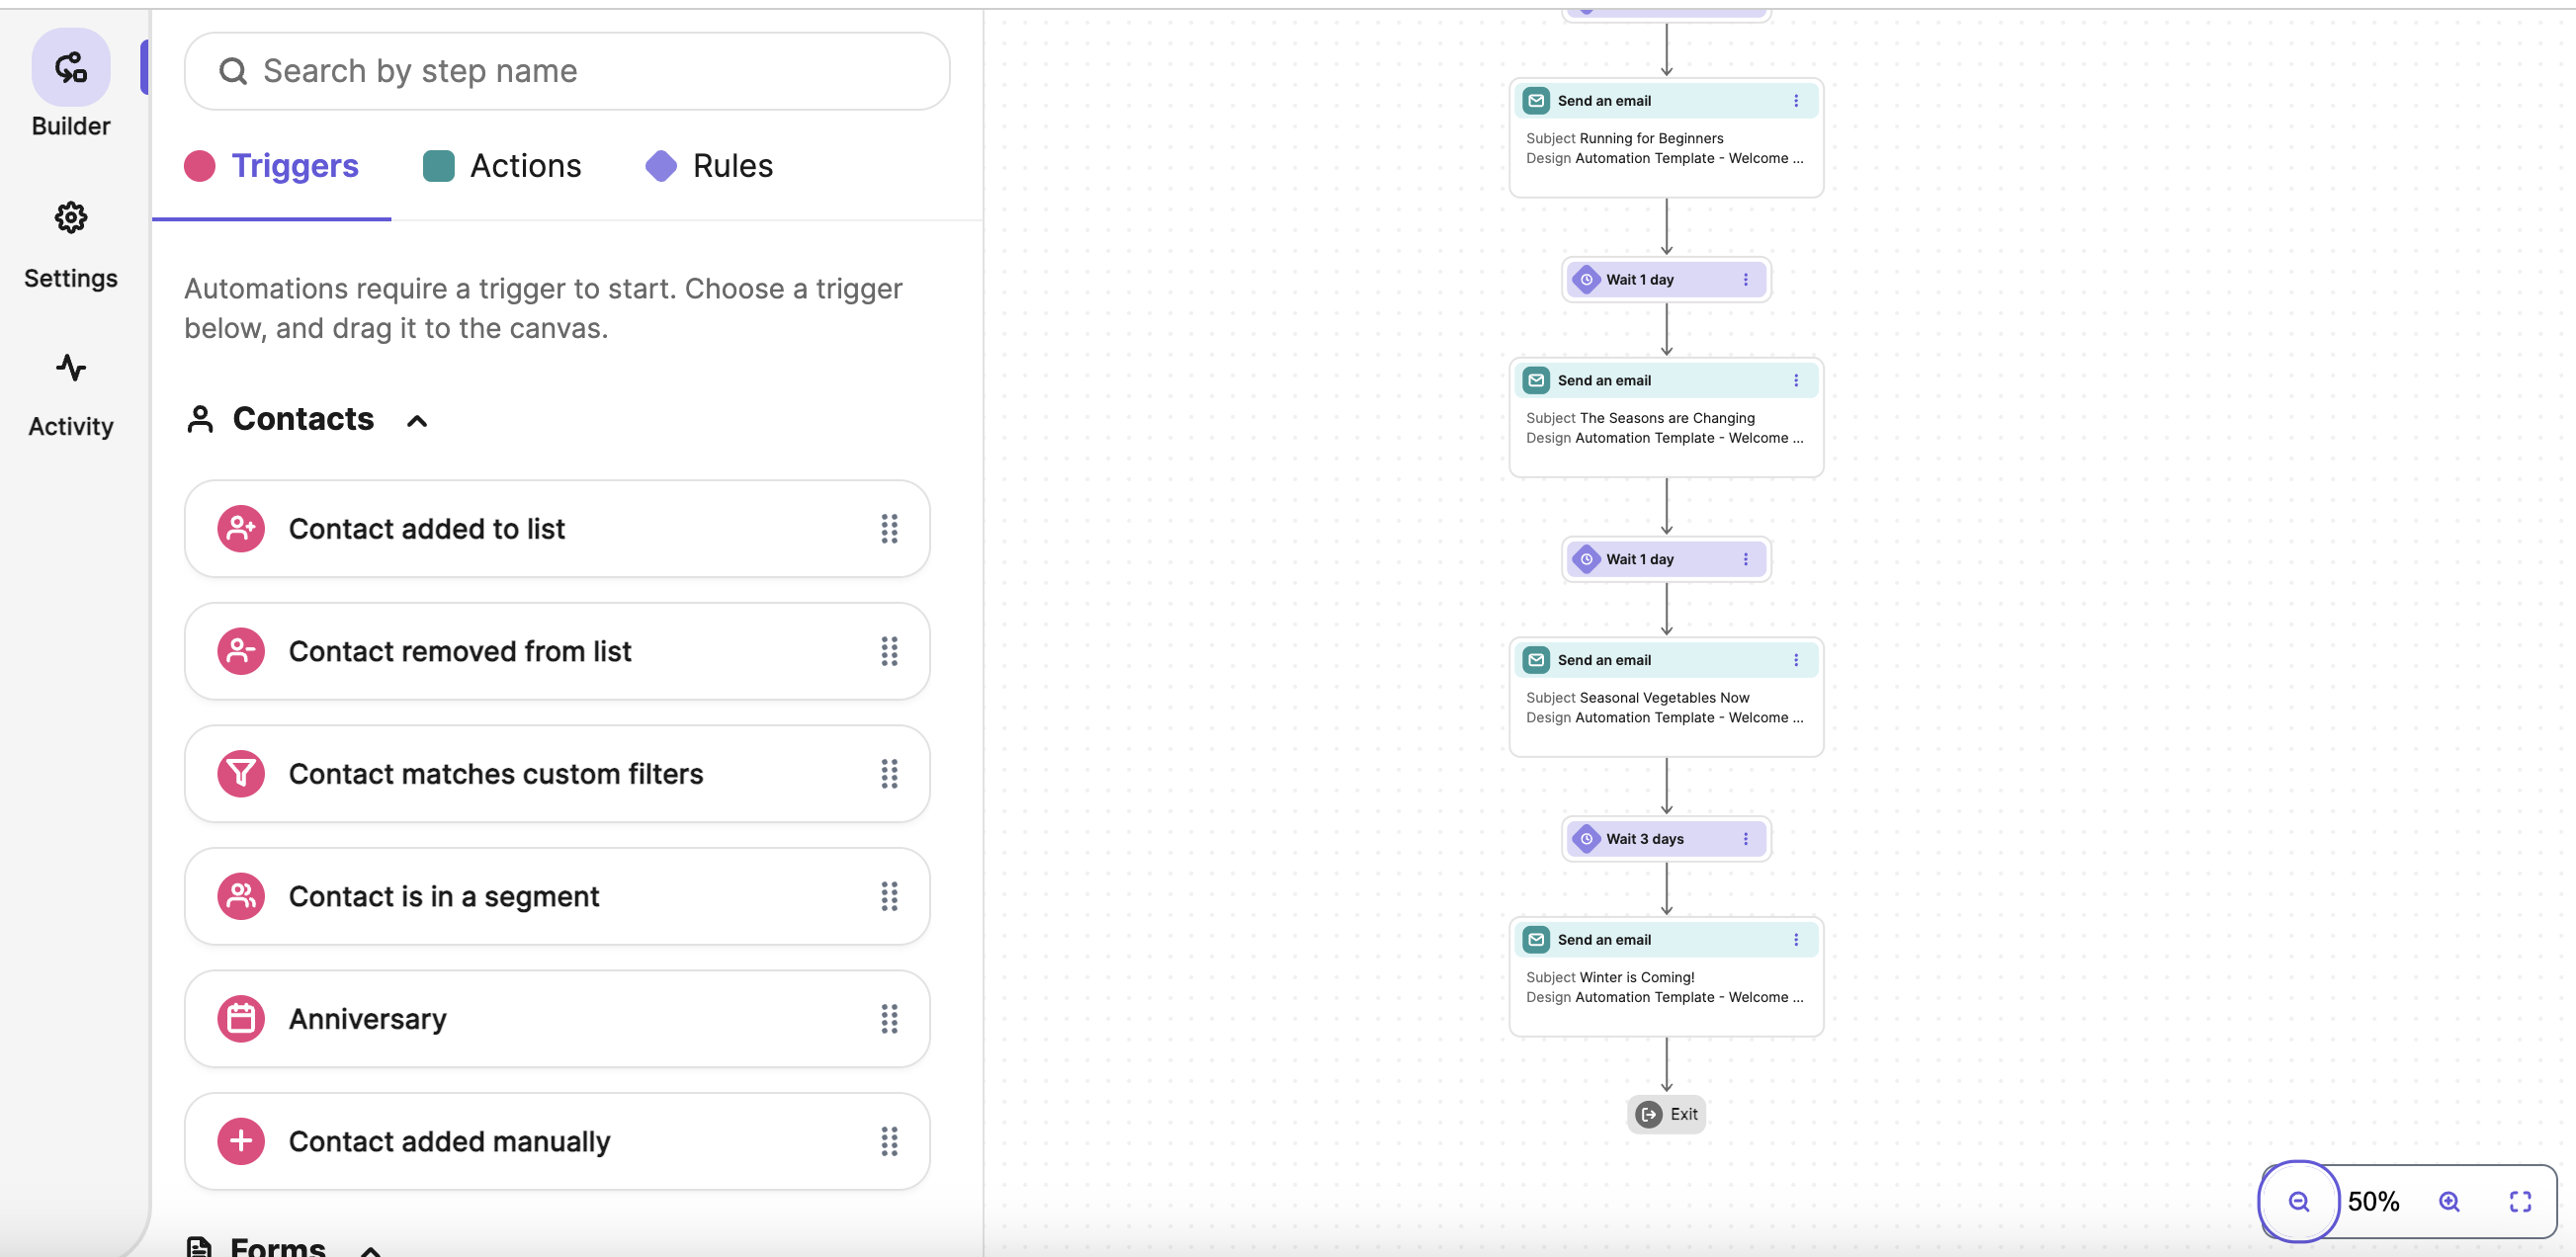Switch to the Actions tab
2576x1257 pixels.
501,166
